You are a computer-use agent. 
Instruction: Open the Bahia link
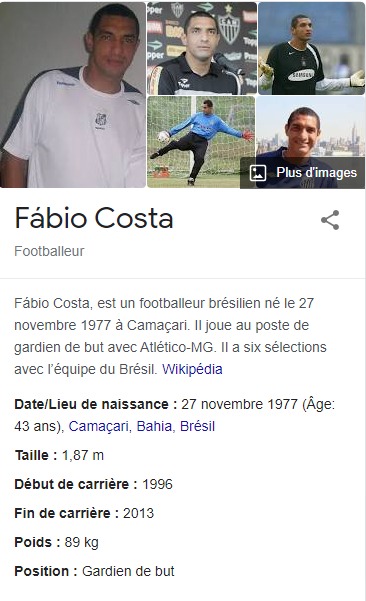pos(154,426)
